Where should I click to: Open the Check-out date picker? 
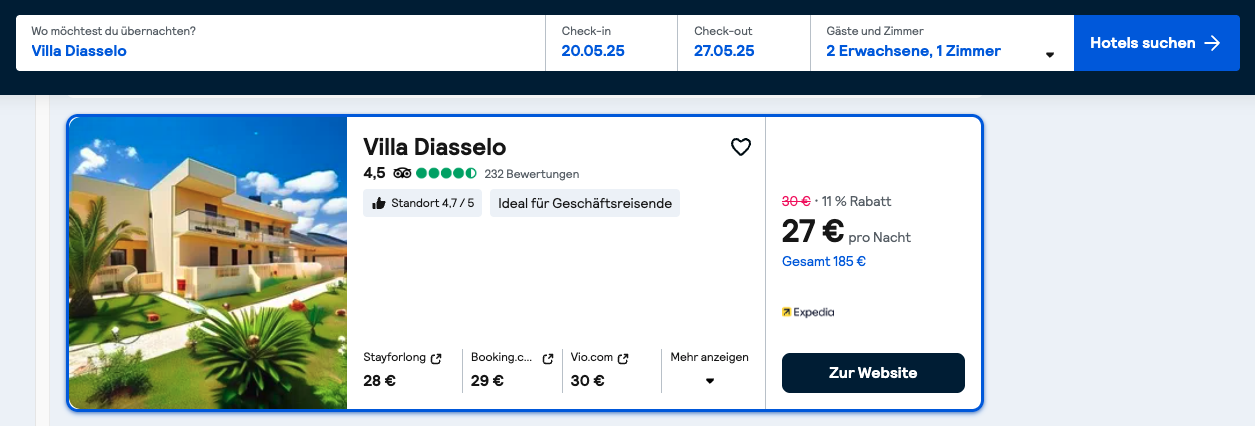click(744, 43)
